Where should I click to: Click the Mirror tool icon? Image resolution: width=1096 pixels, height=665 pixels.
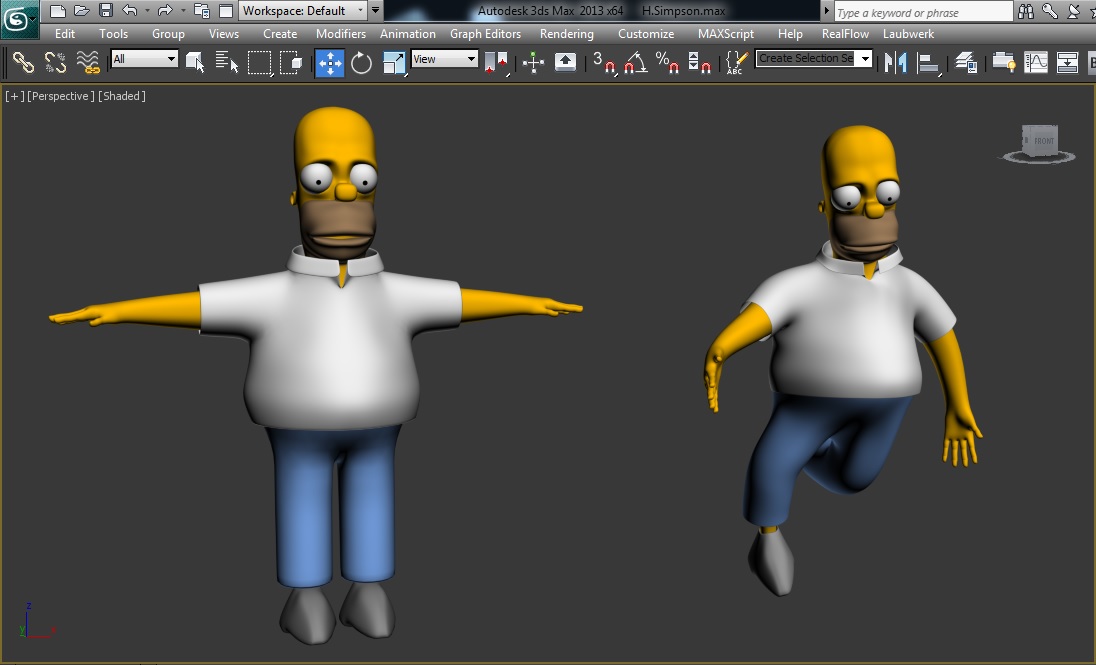pos(895,63)
